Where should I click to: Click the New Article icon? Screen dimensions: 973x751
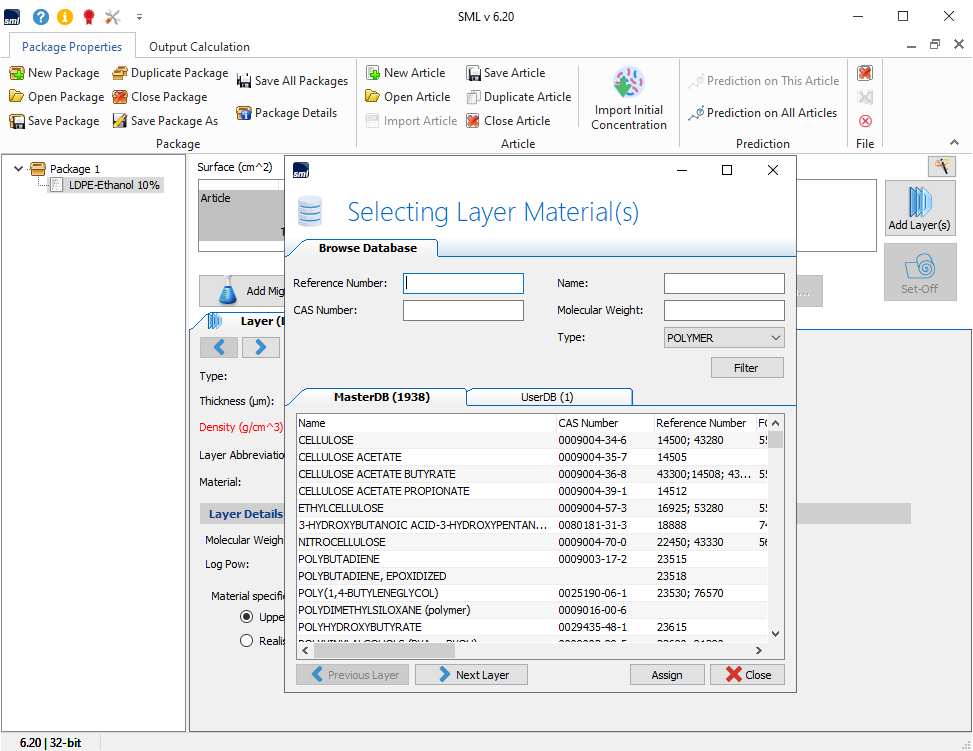(x=373, y=73)
